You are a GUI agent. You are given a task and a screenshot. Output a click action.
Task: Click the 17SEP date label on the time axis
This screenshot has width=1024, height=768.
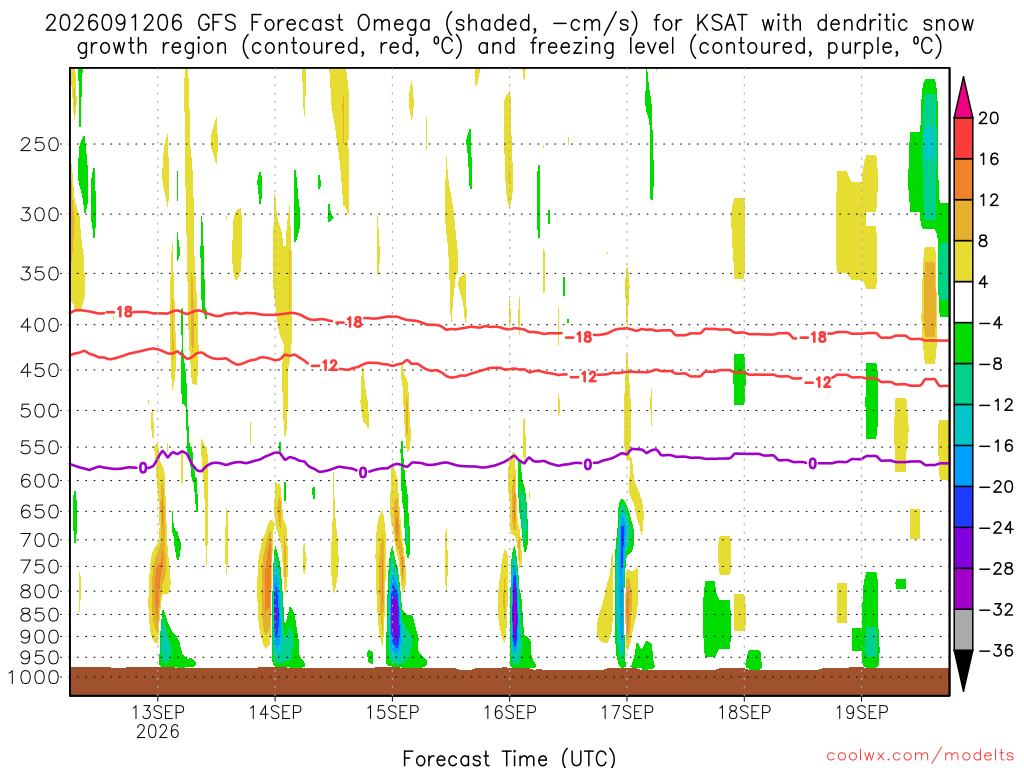coord(627,712)
